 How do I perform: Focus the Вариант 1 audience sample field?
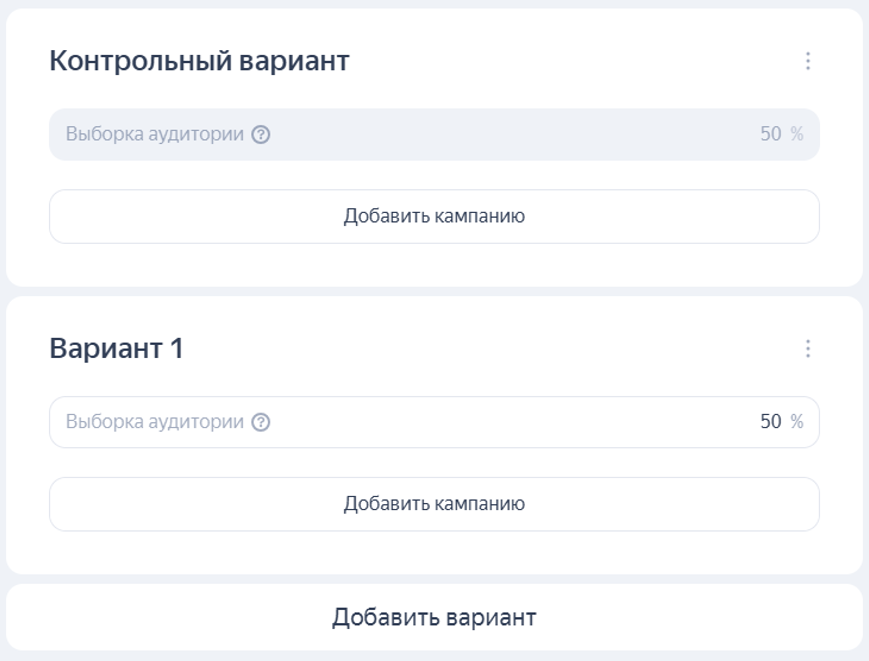click(500, 422)
